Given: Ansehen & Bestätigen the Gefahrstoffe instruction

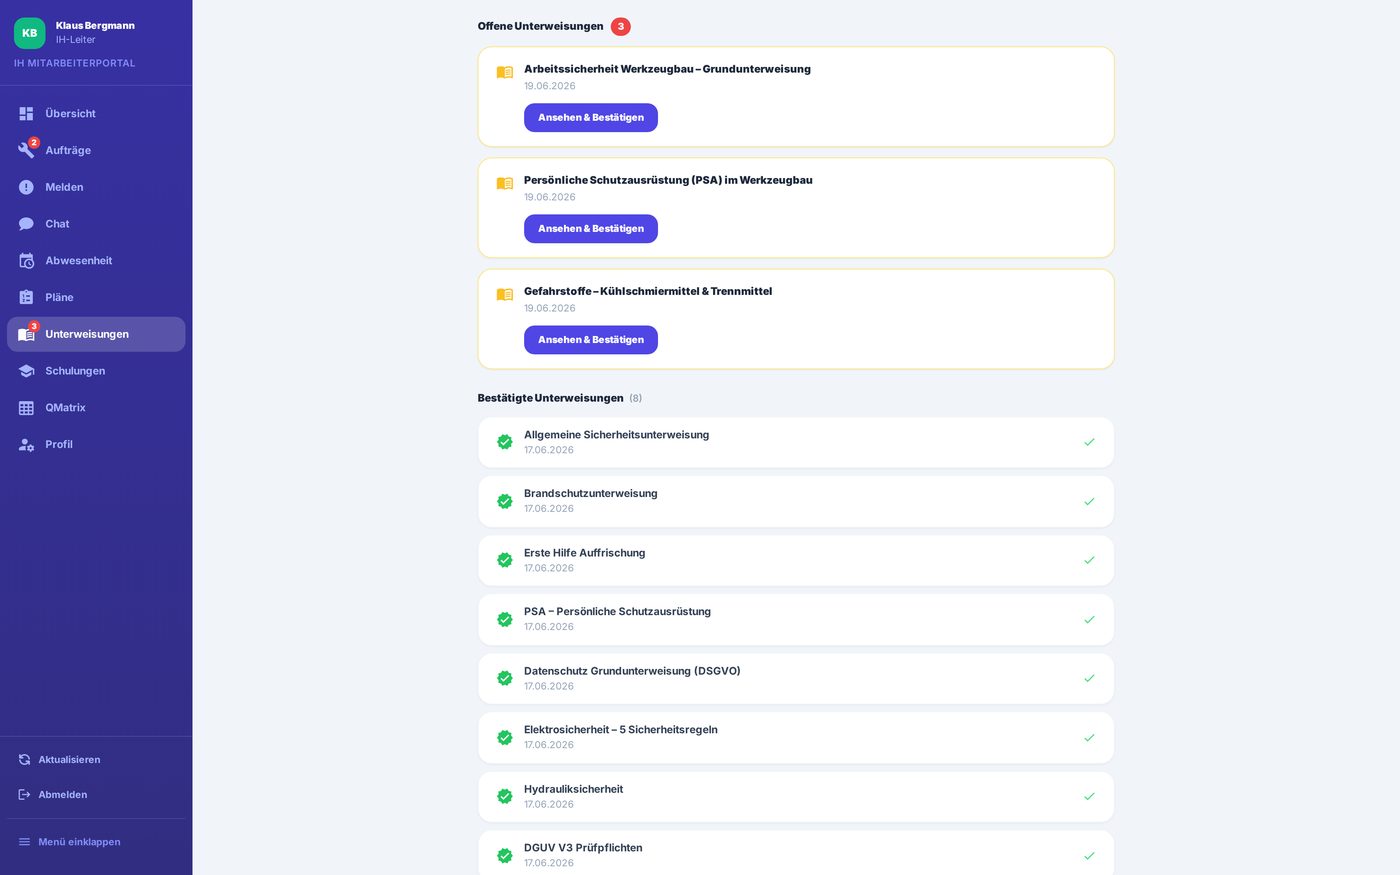Looking at the screenshot, I should pyautogui.click(x=591, y=340).
